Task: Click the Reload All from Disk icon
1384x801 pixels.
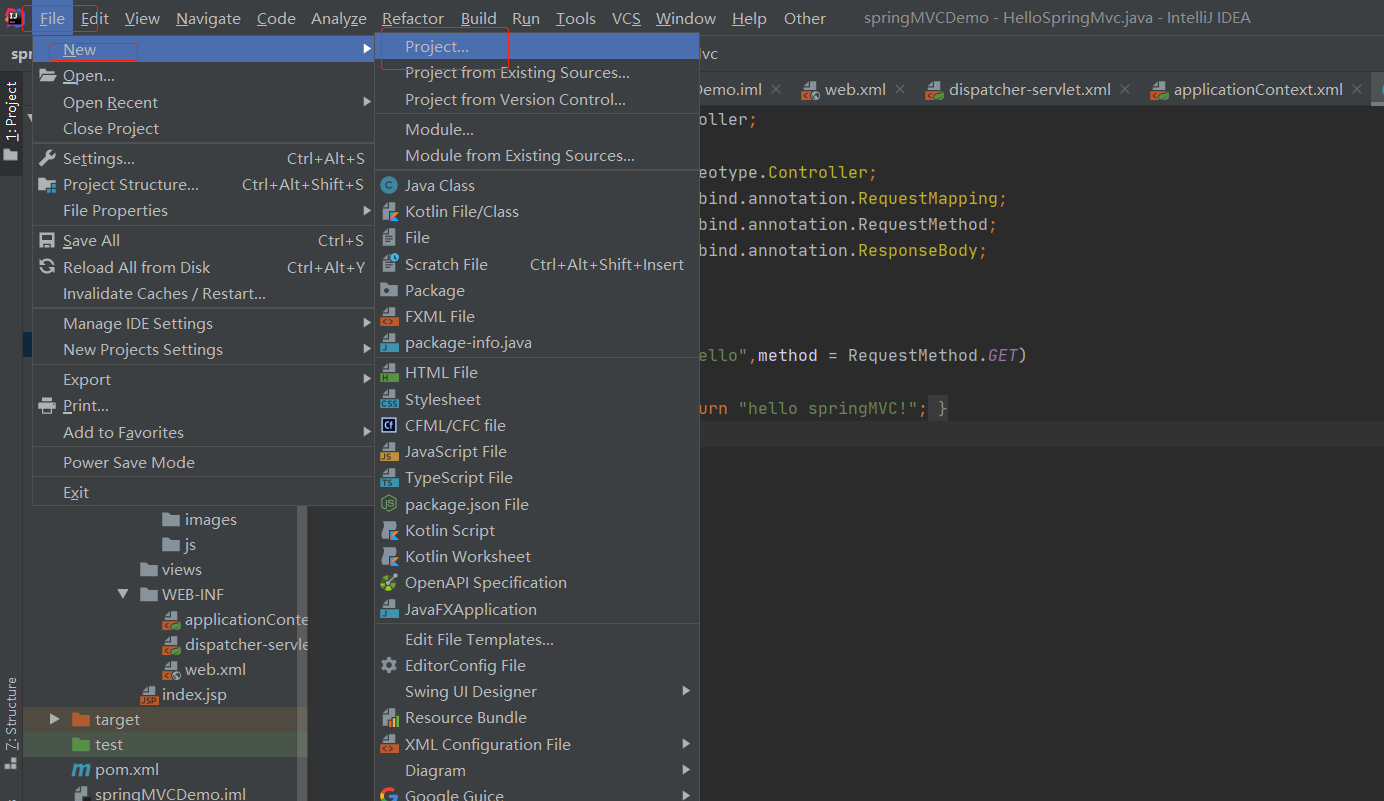Action: pos(47,267)
